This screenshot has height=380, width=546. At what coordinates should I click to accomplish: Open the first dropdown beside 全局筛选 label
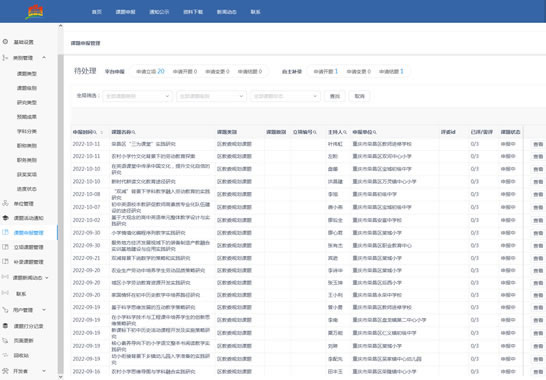click(x=138, y=96)
